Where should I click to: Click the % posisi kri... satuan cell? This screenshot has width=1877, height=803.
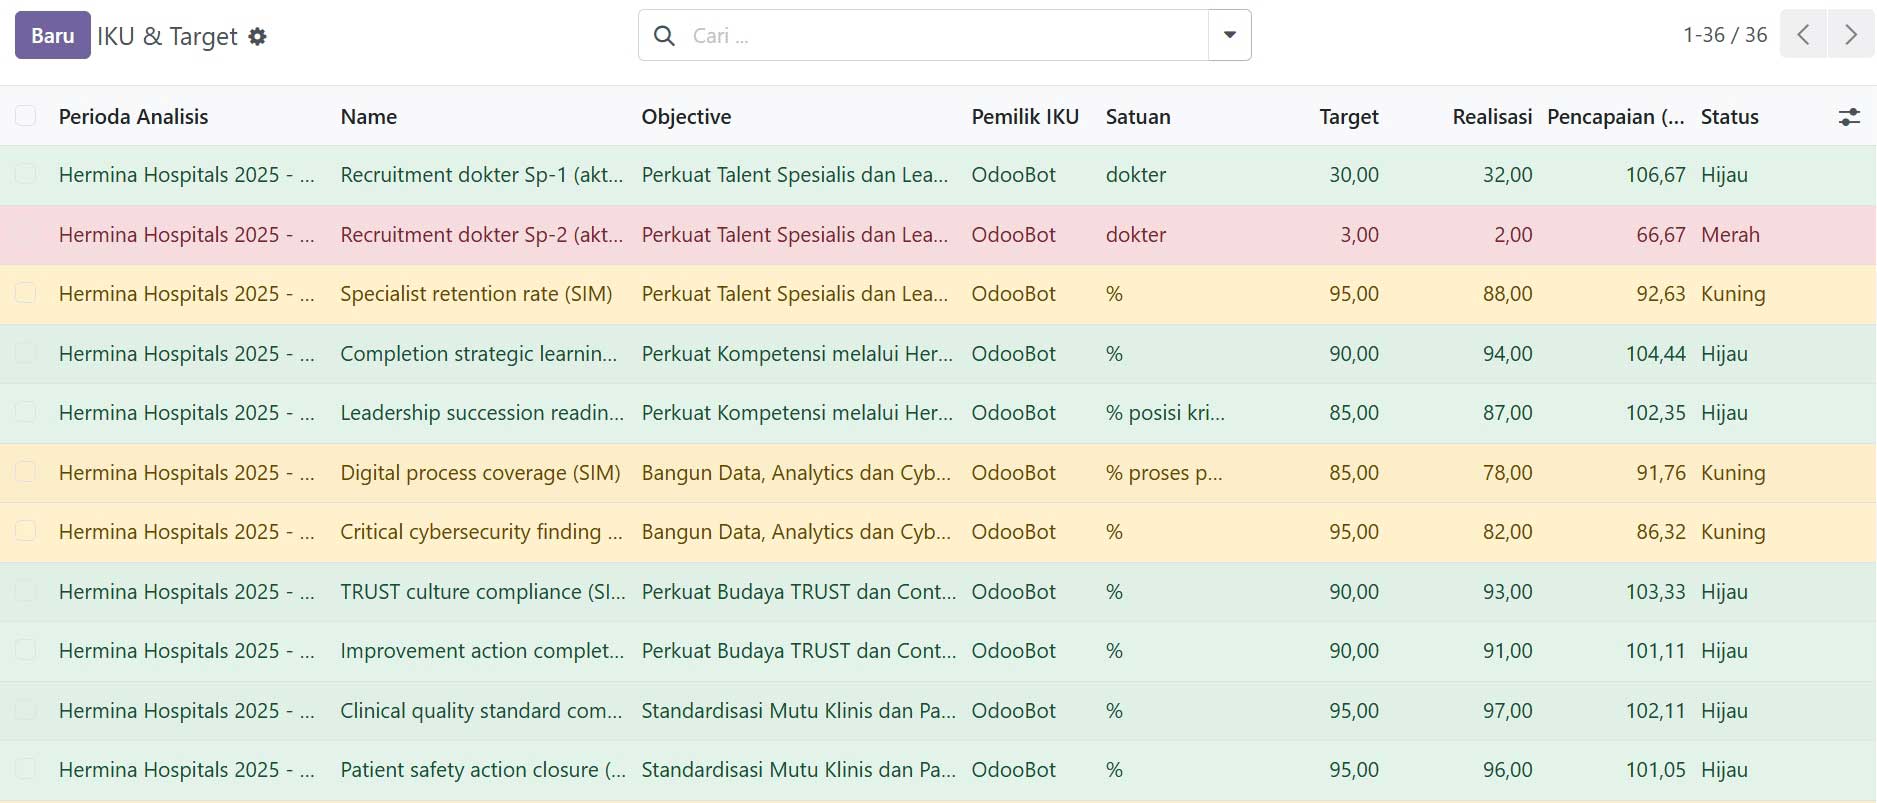(x=1165, y=413)
